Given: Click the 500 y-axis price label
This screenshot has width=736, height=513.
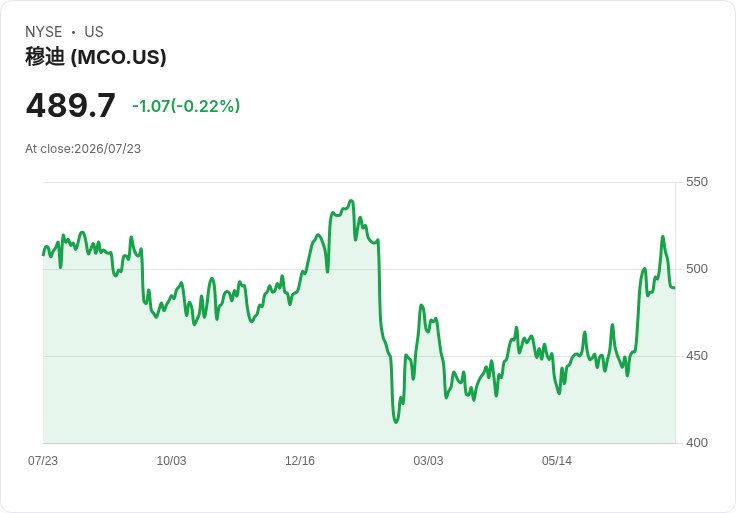Looking at the screenshot, I should 697,269.
